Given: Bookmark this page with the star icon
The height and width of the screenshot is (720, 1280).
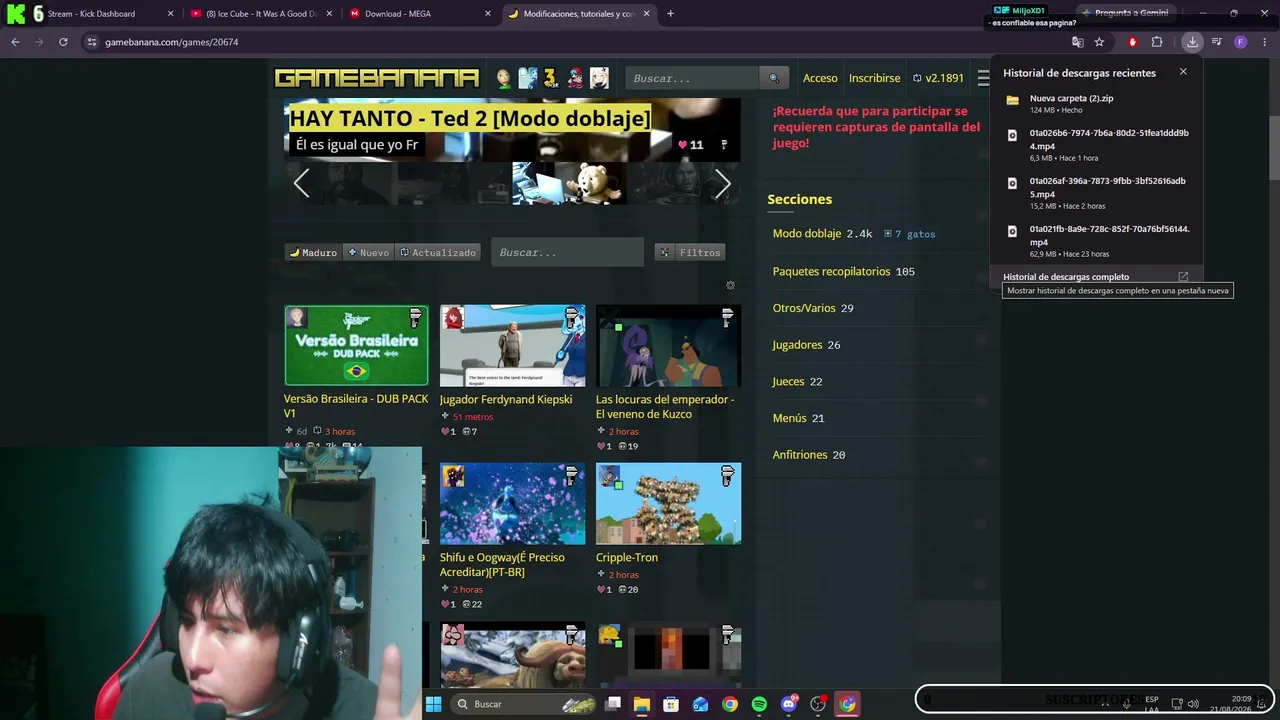Looking at the screenshot, I should coord(1099,42).
